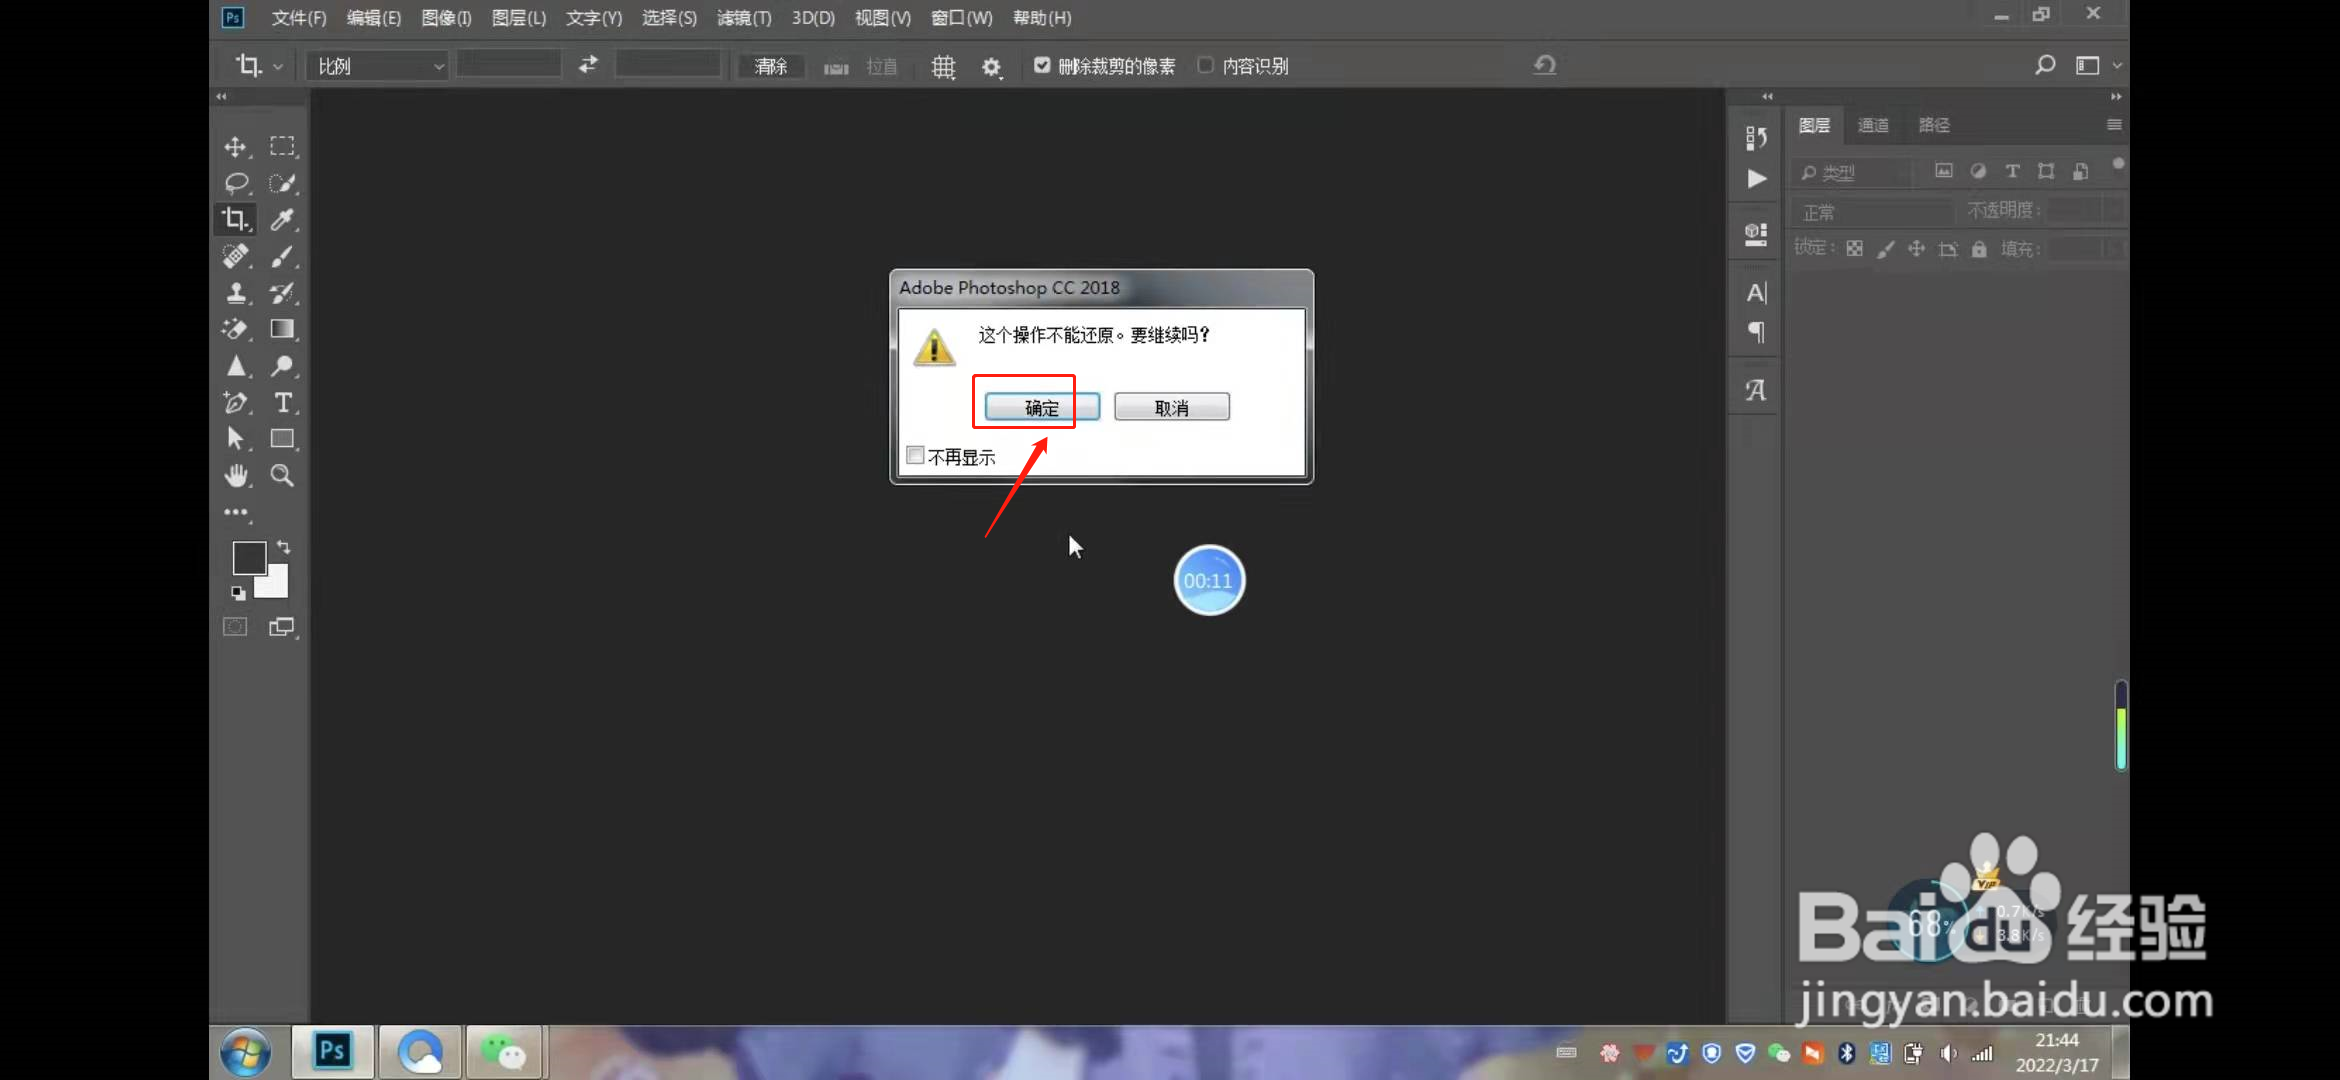Click the 取消 button in dialog
This screenshot has height=1080, width=2340.
[x=1171, y=407]
